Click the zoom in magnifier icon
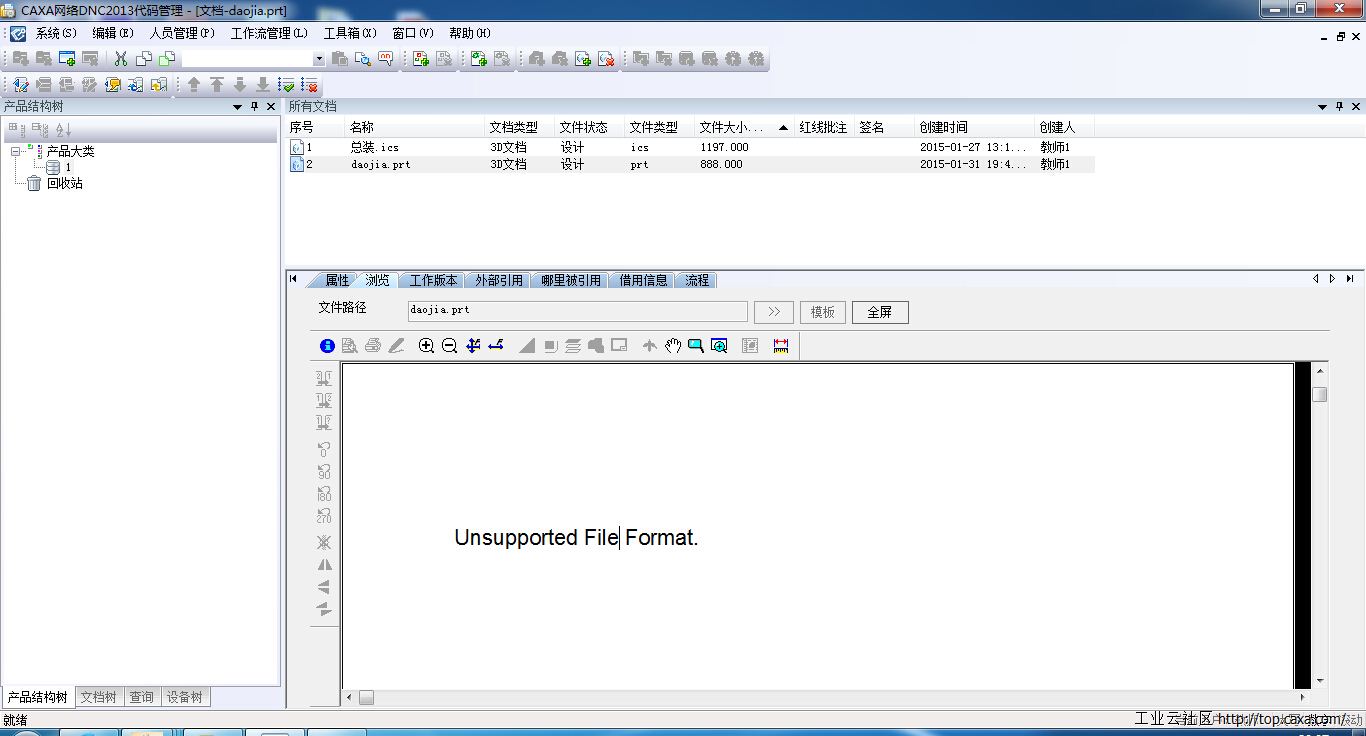 coord(426,346)
